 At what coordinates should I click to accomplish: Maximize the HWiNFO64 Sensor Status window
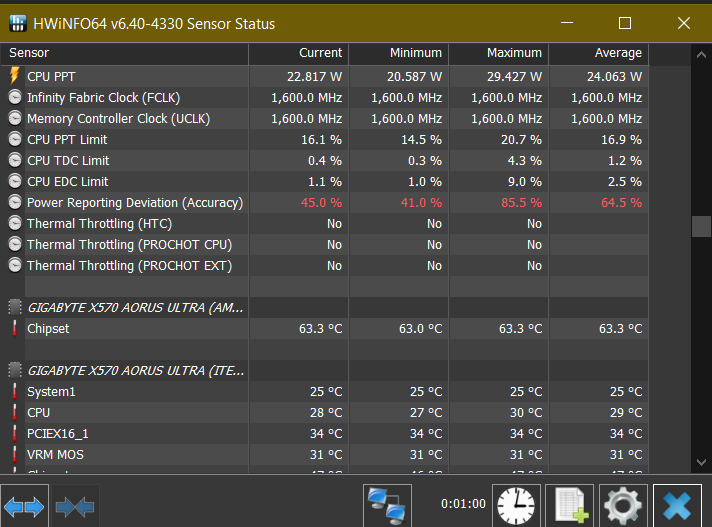point(625,23)
